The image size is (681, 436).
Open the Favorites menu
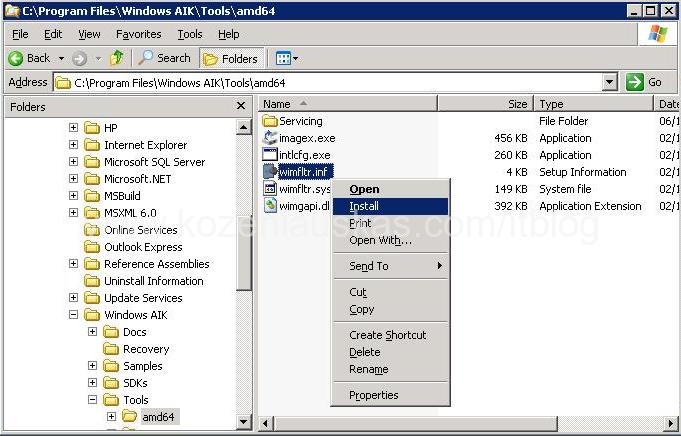click(x=139, y=34)
